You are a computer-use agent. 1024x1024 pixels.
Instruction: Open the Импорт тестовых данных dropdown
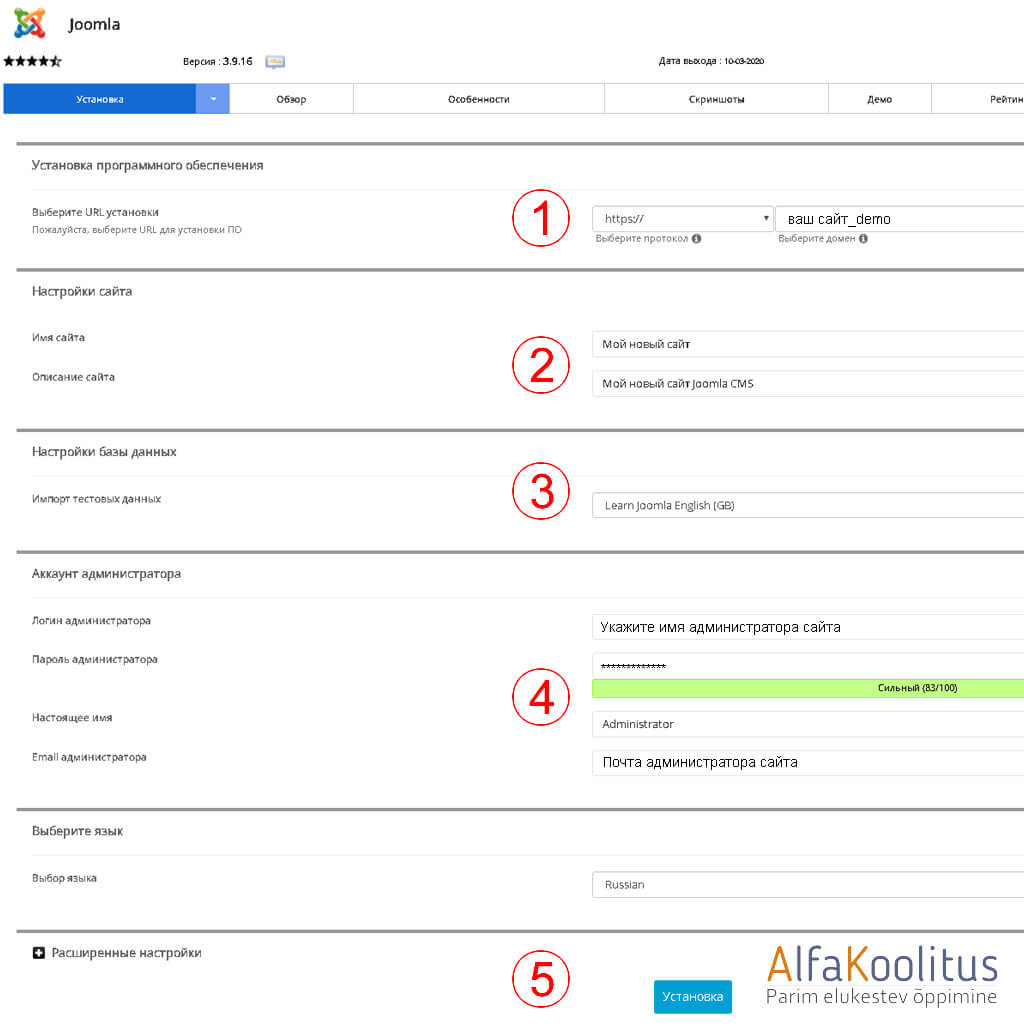pyautogui.click(x=808, y=505)
